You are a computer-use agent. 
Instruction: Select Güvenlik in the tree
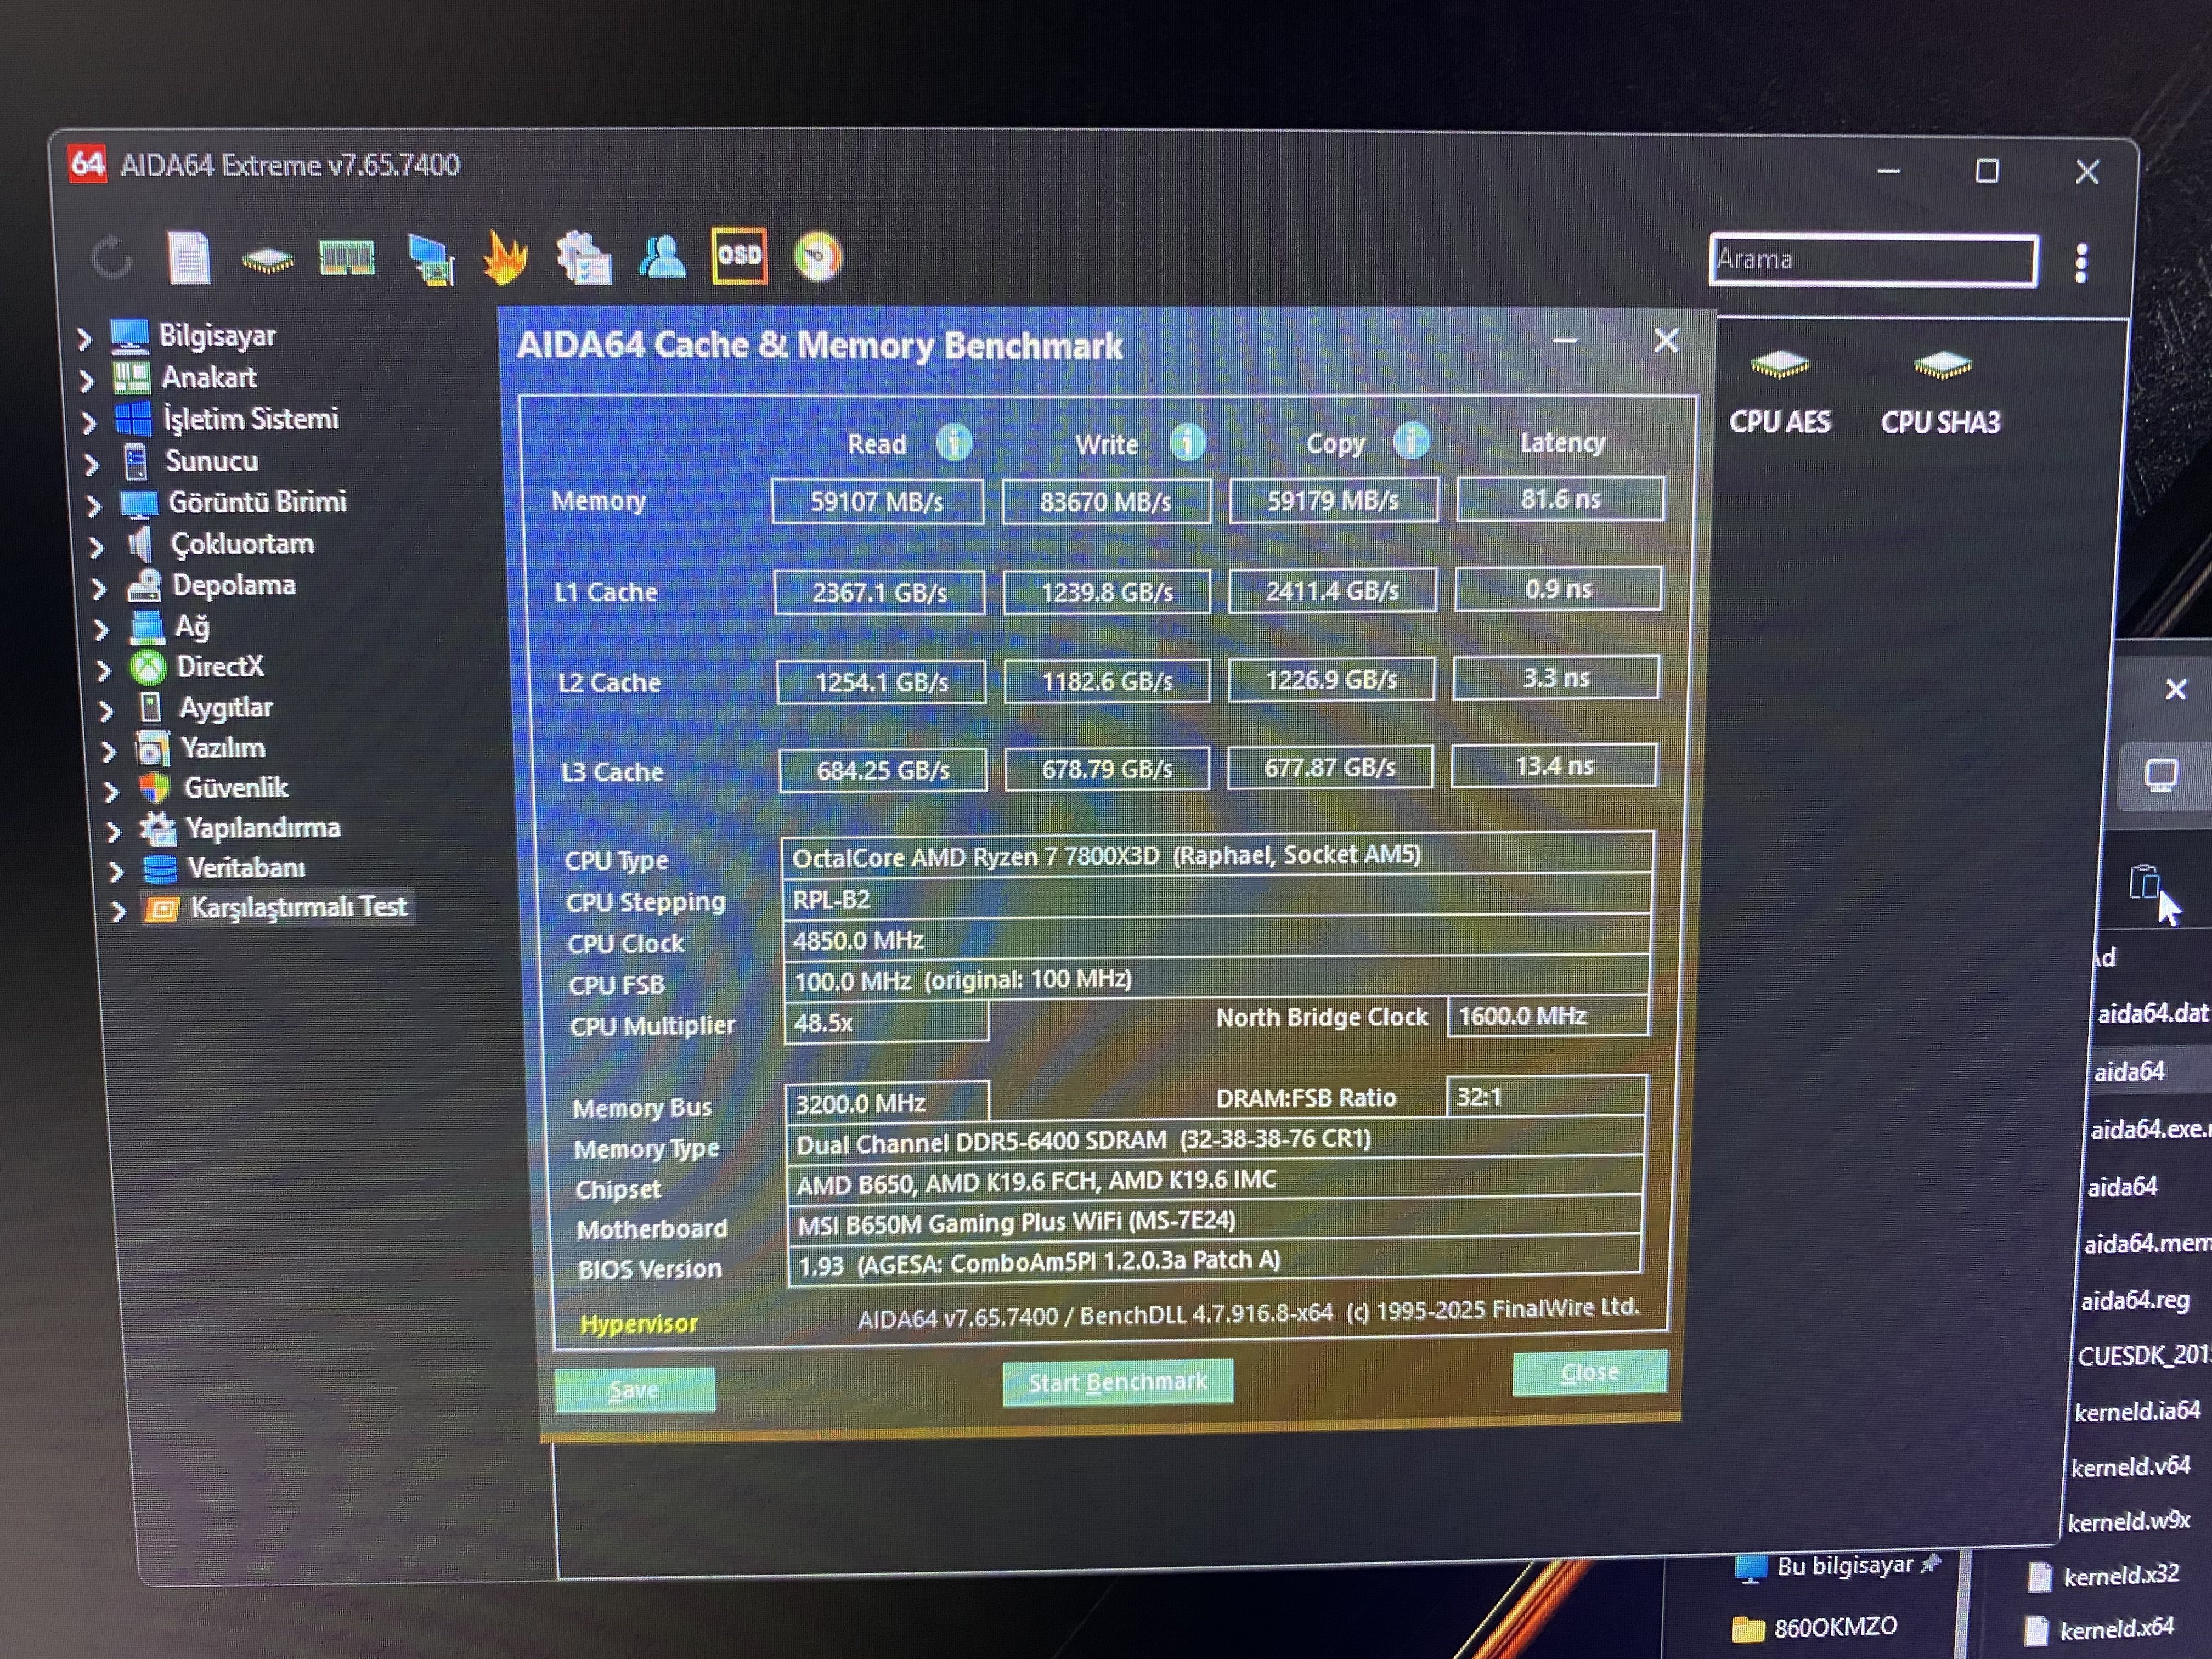tap(235, 788)
